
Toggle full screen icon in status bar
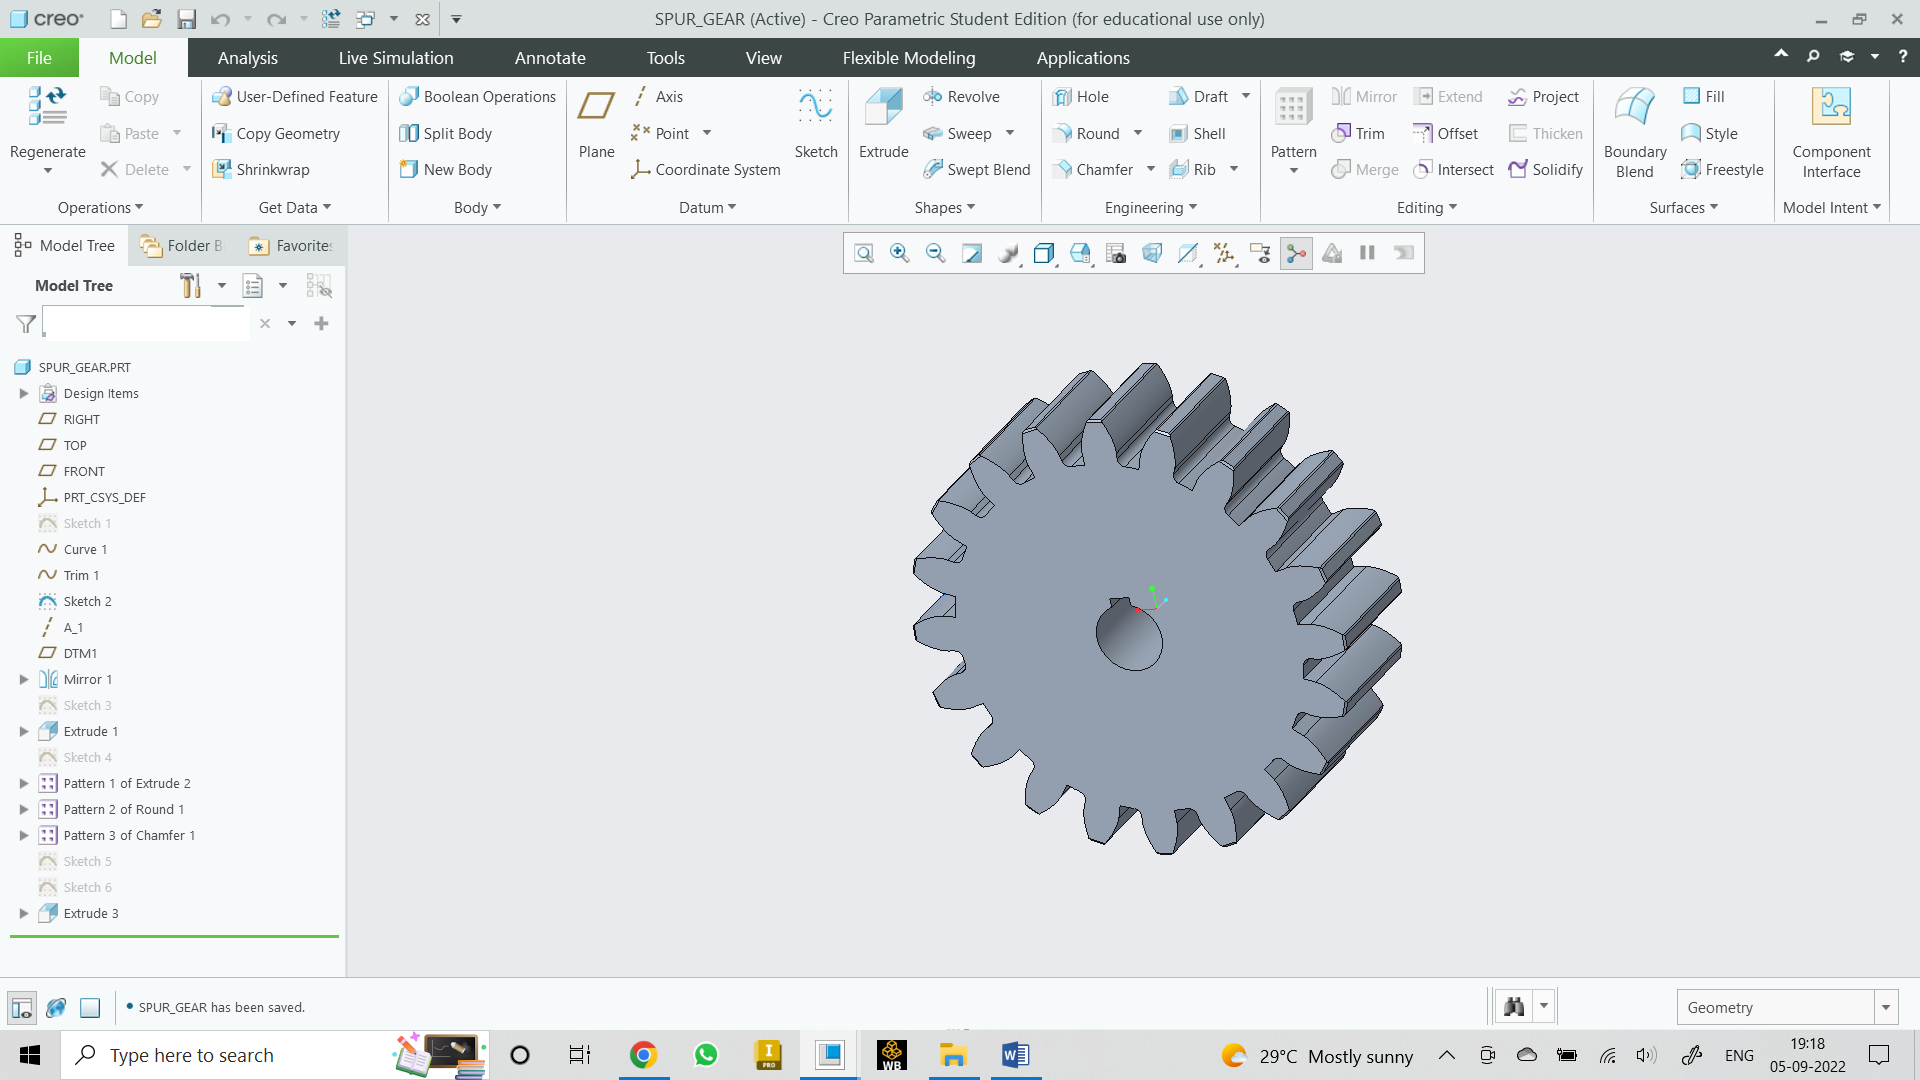click(90, 1007)
